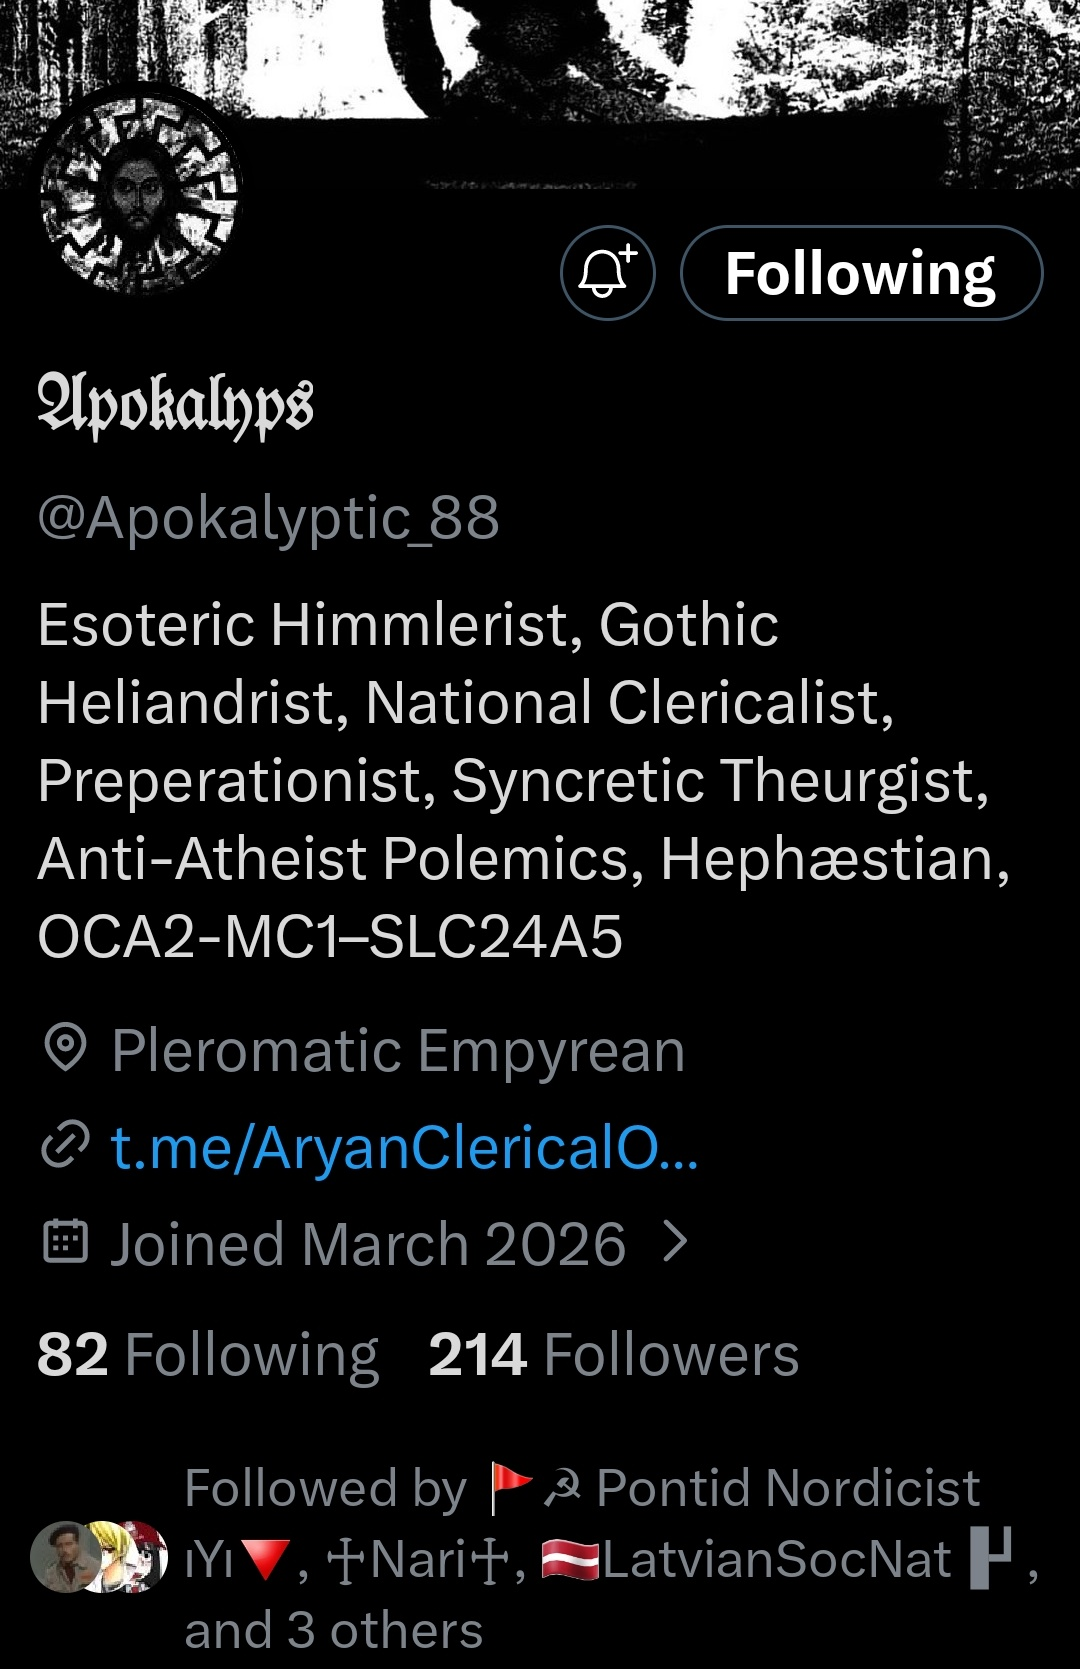Click the location pin icon

(66, 1049)
